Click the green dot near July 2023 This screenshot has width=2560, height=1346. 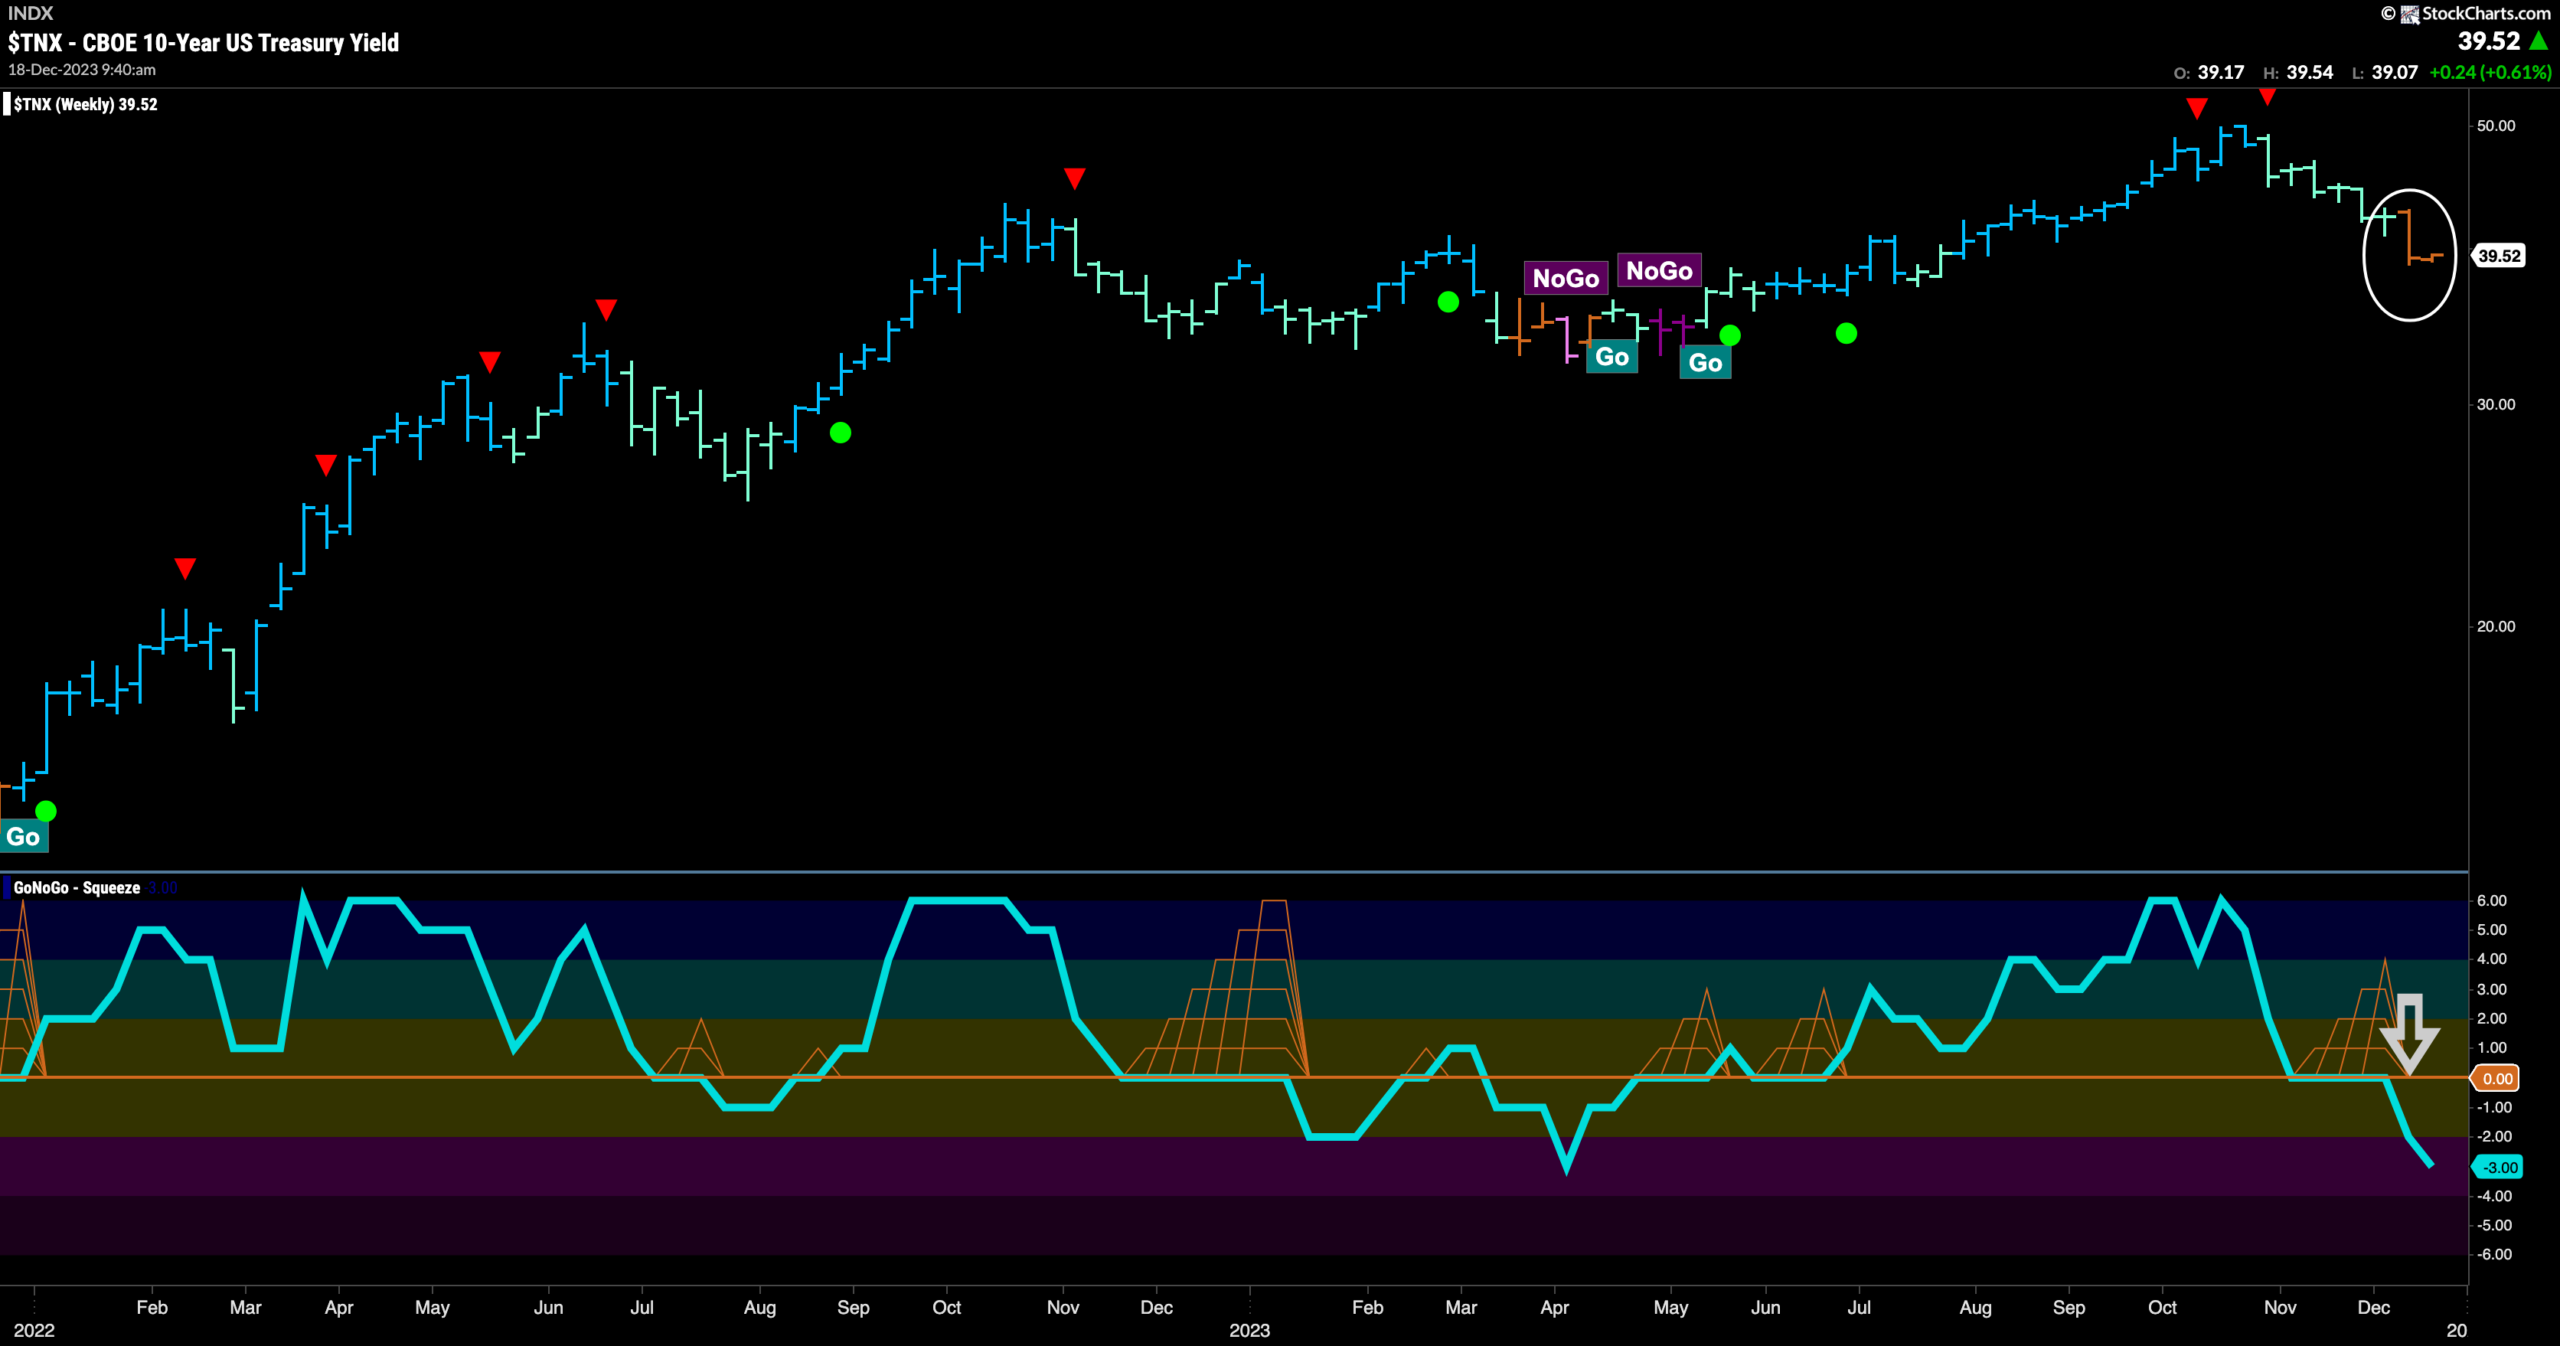[1846, 334]
